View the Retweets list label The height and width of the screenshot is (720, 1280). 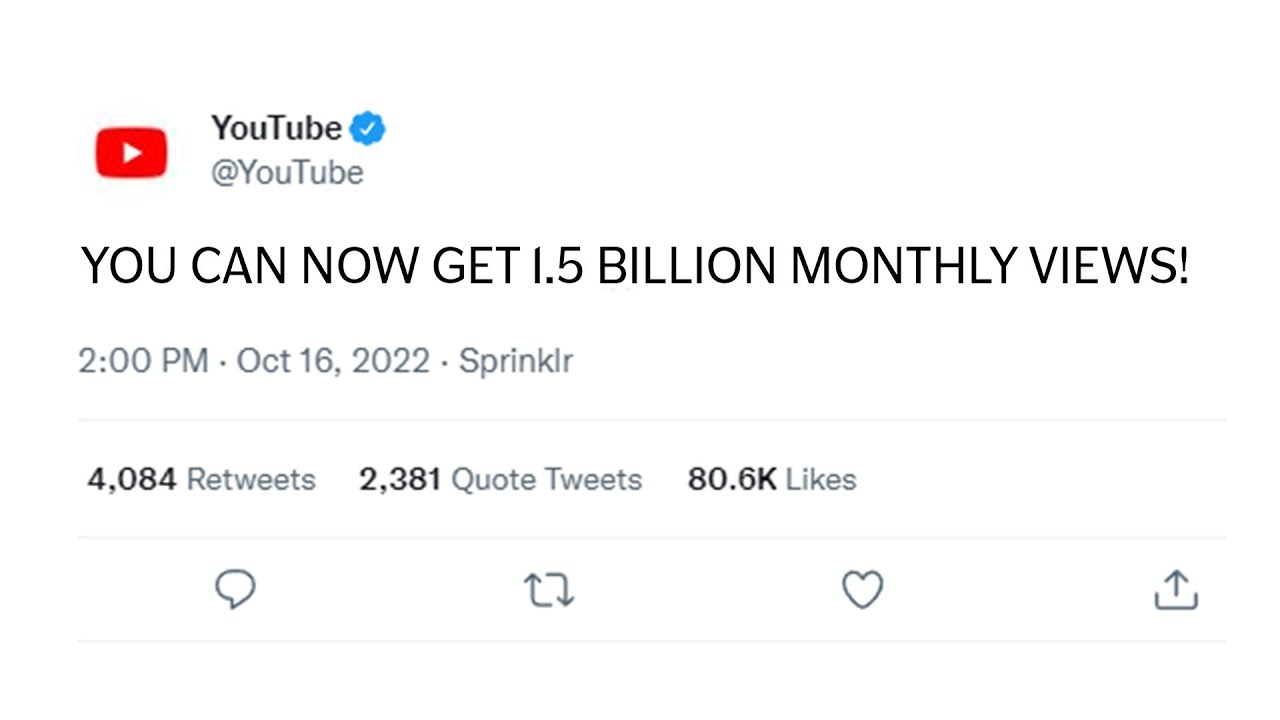coord(251,480)
